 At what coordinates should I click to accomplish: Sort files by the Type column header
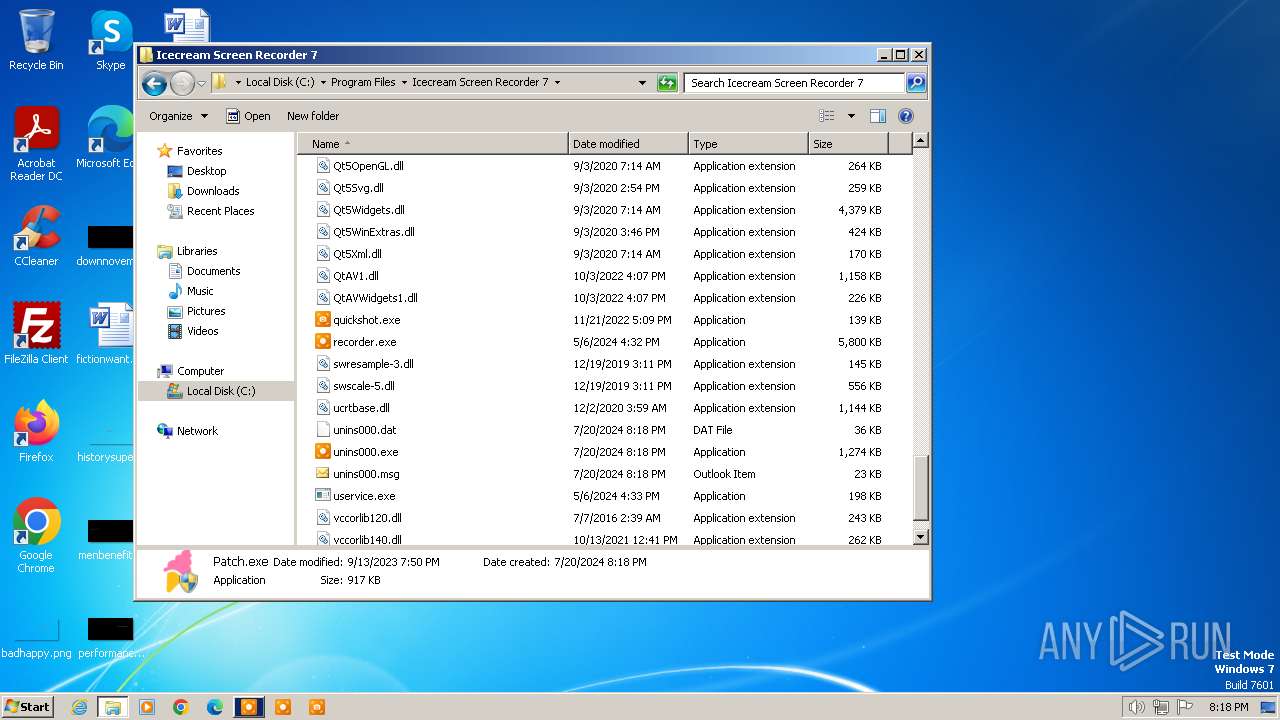[748, 144]
